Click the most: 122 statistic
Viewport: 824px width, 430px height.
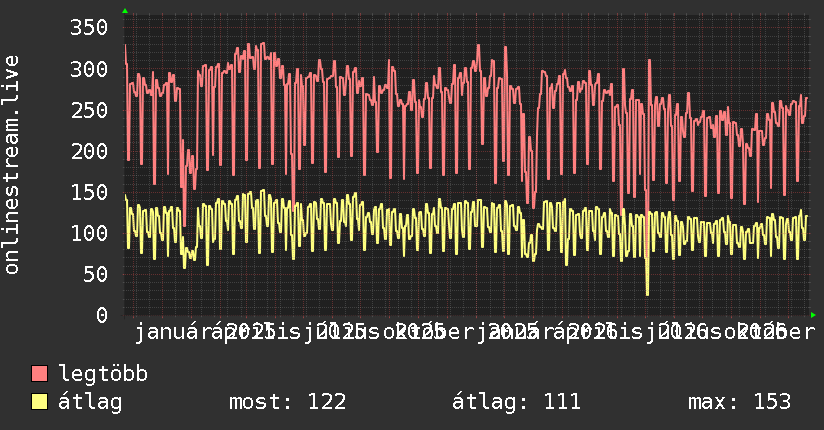287,402
